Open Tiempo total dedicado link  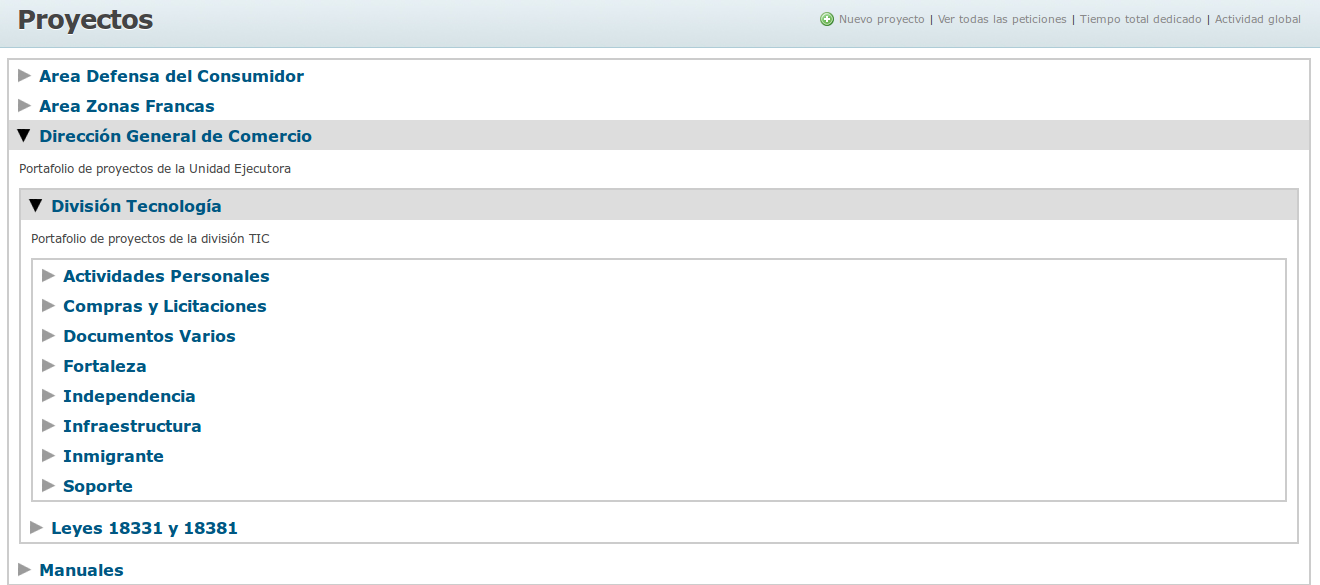pyautogui.click(x=1141, y=19)
